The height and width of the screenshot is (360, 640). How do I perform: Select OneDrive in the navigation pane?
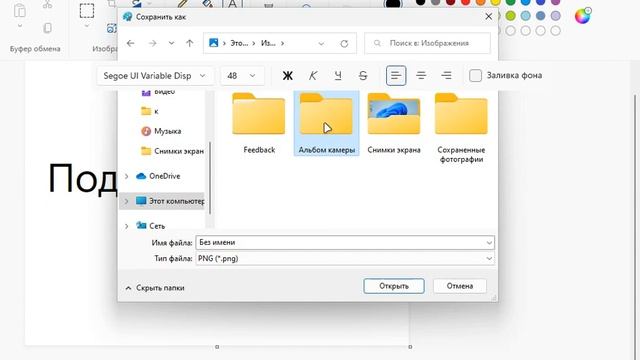coord(164,176)
